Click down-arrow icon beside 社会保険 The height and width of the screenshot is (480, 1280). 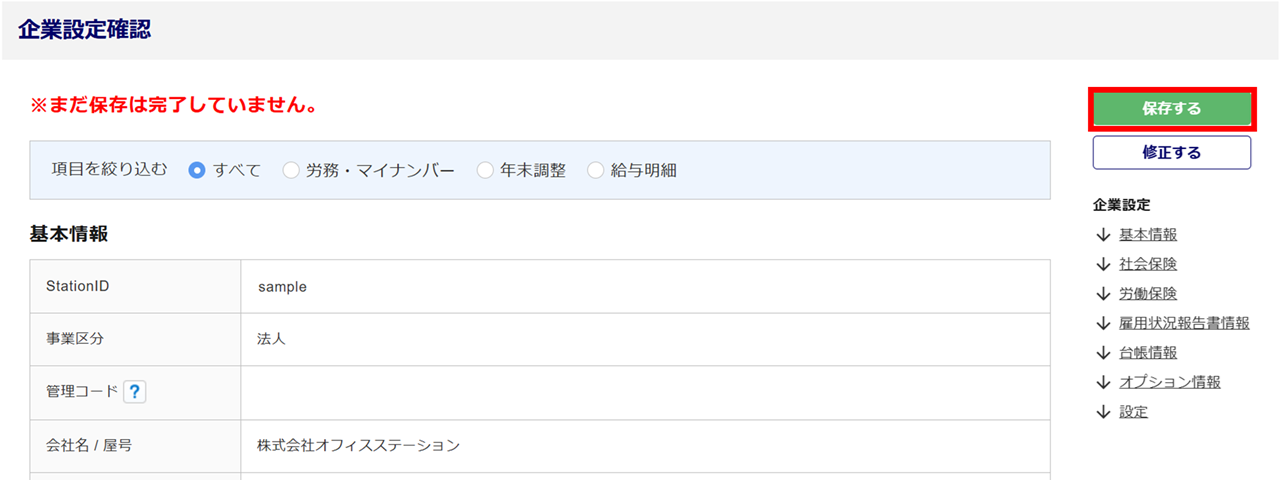coord(1103,265)
